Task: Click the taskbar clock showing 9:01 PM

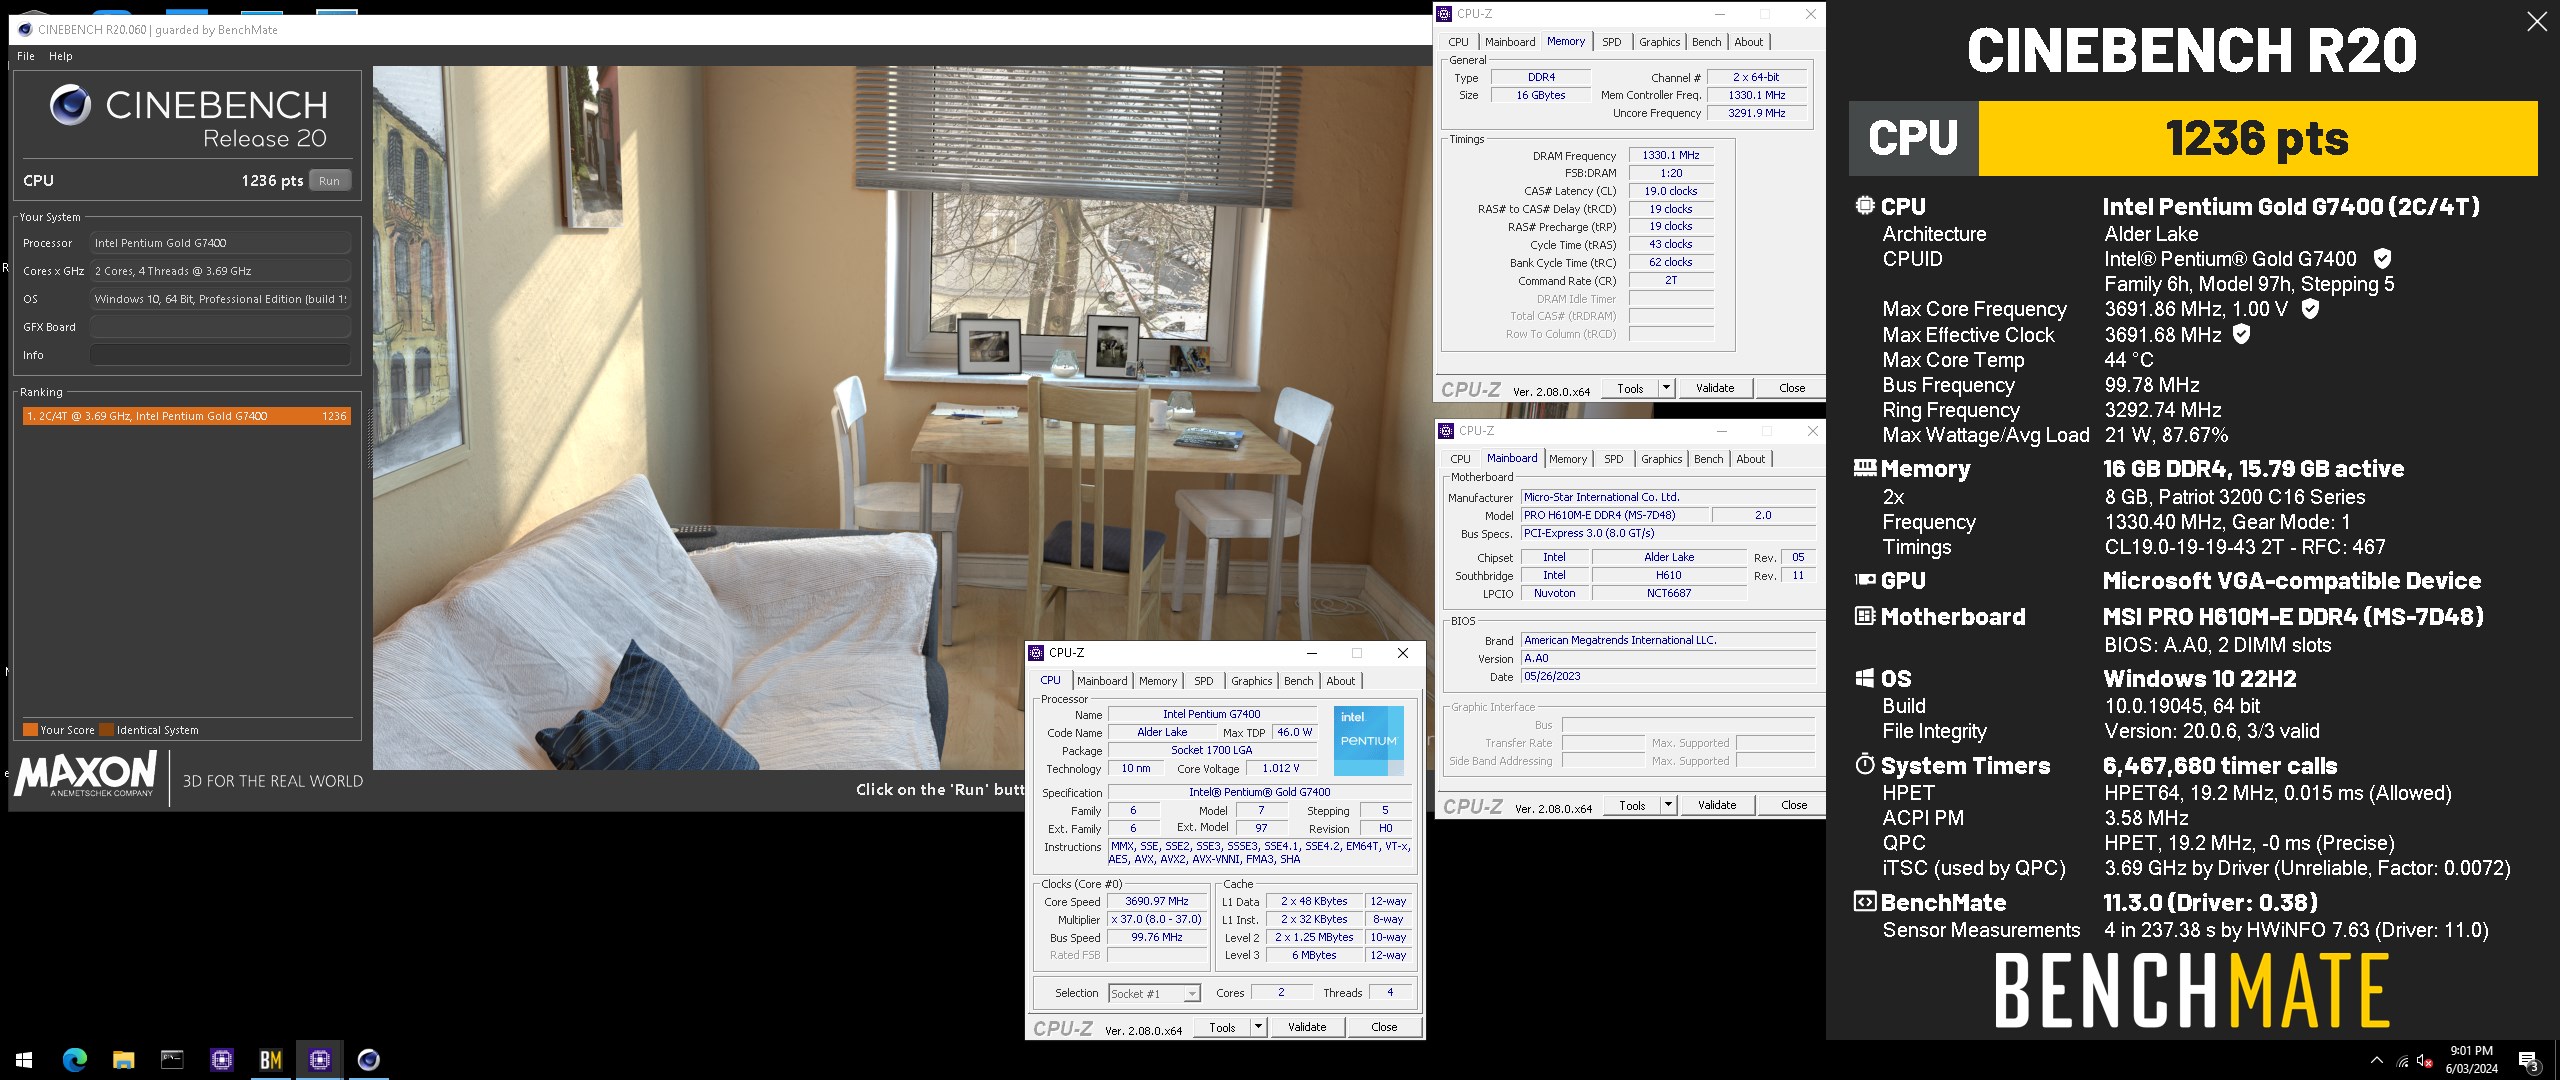Action: pos(2471,1060)
